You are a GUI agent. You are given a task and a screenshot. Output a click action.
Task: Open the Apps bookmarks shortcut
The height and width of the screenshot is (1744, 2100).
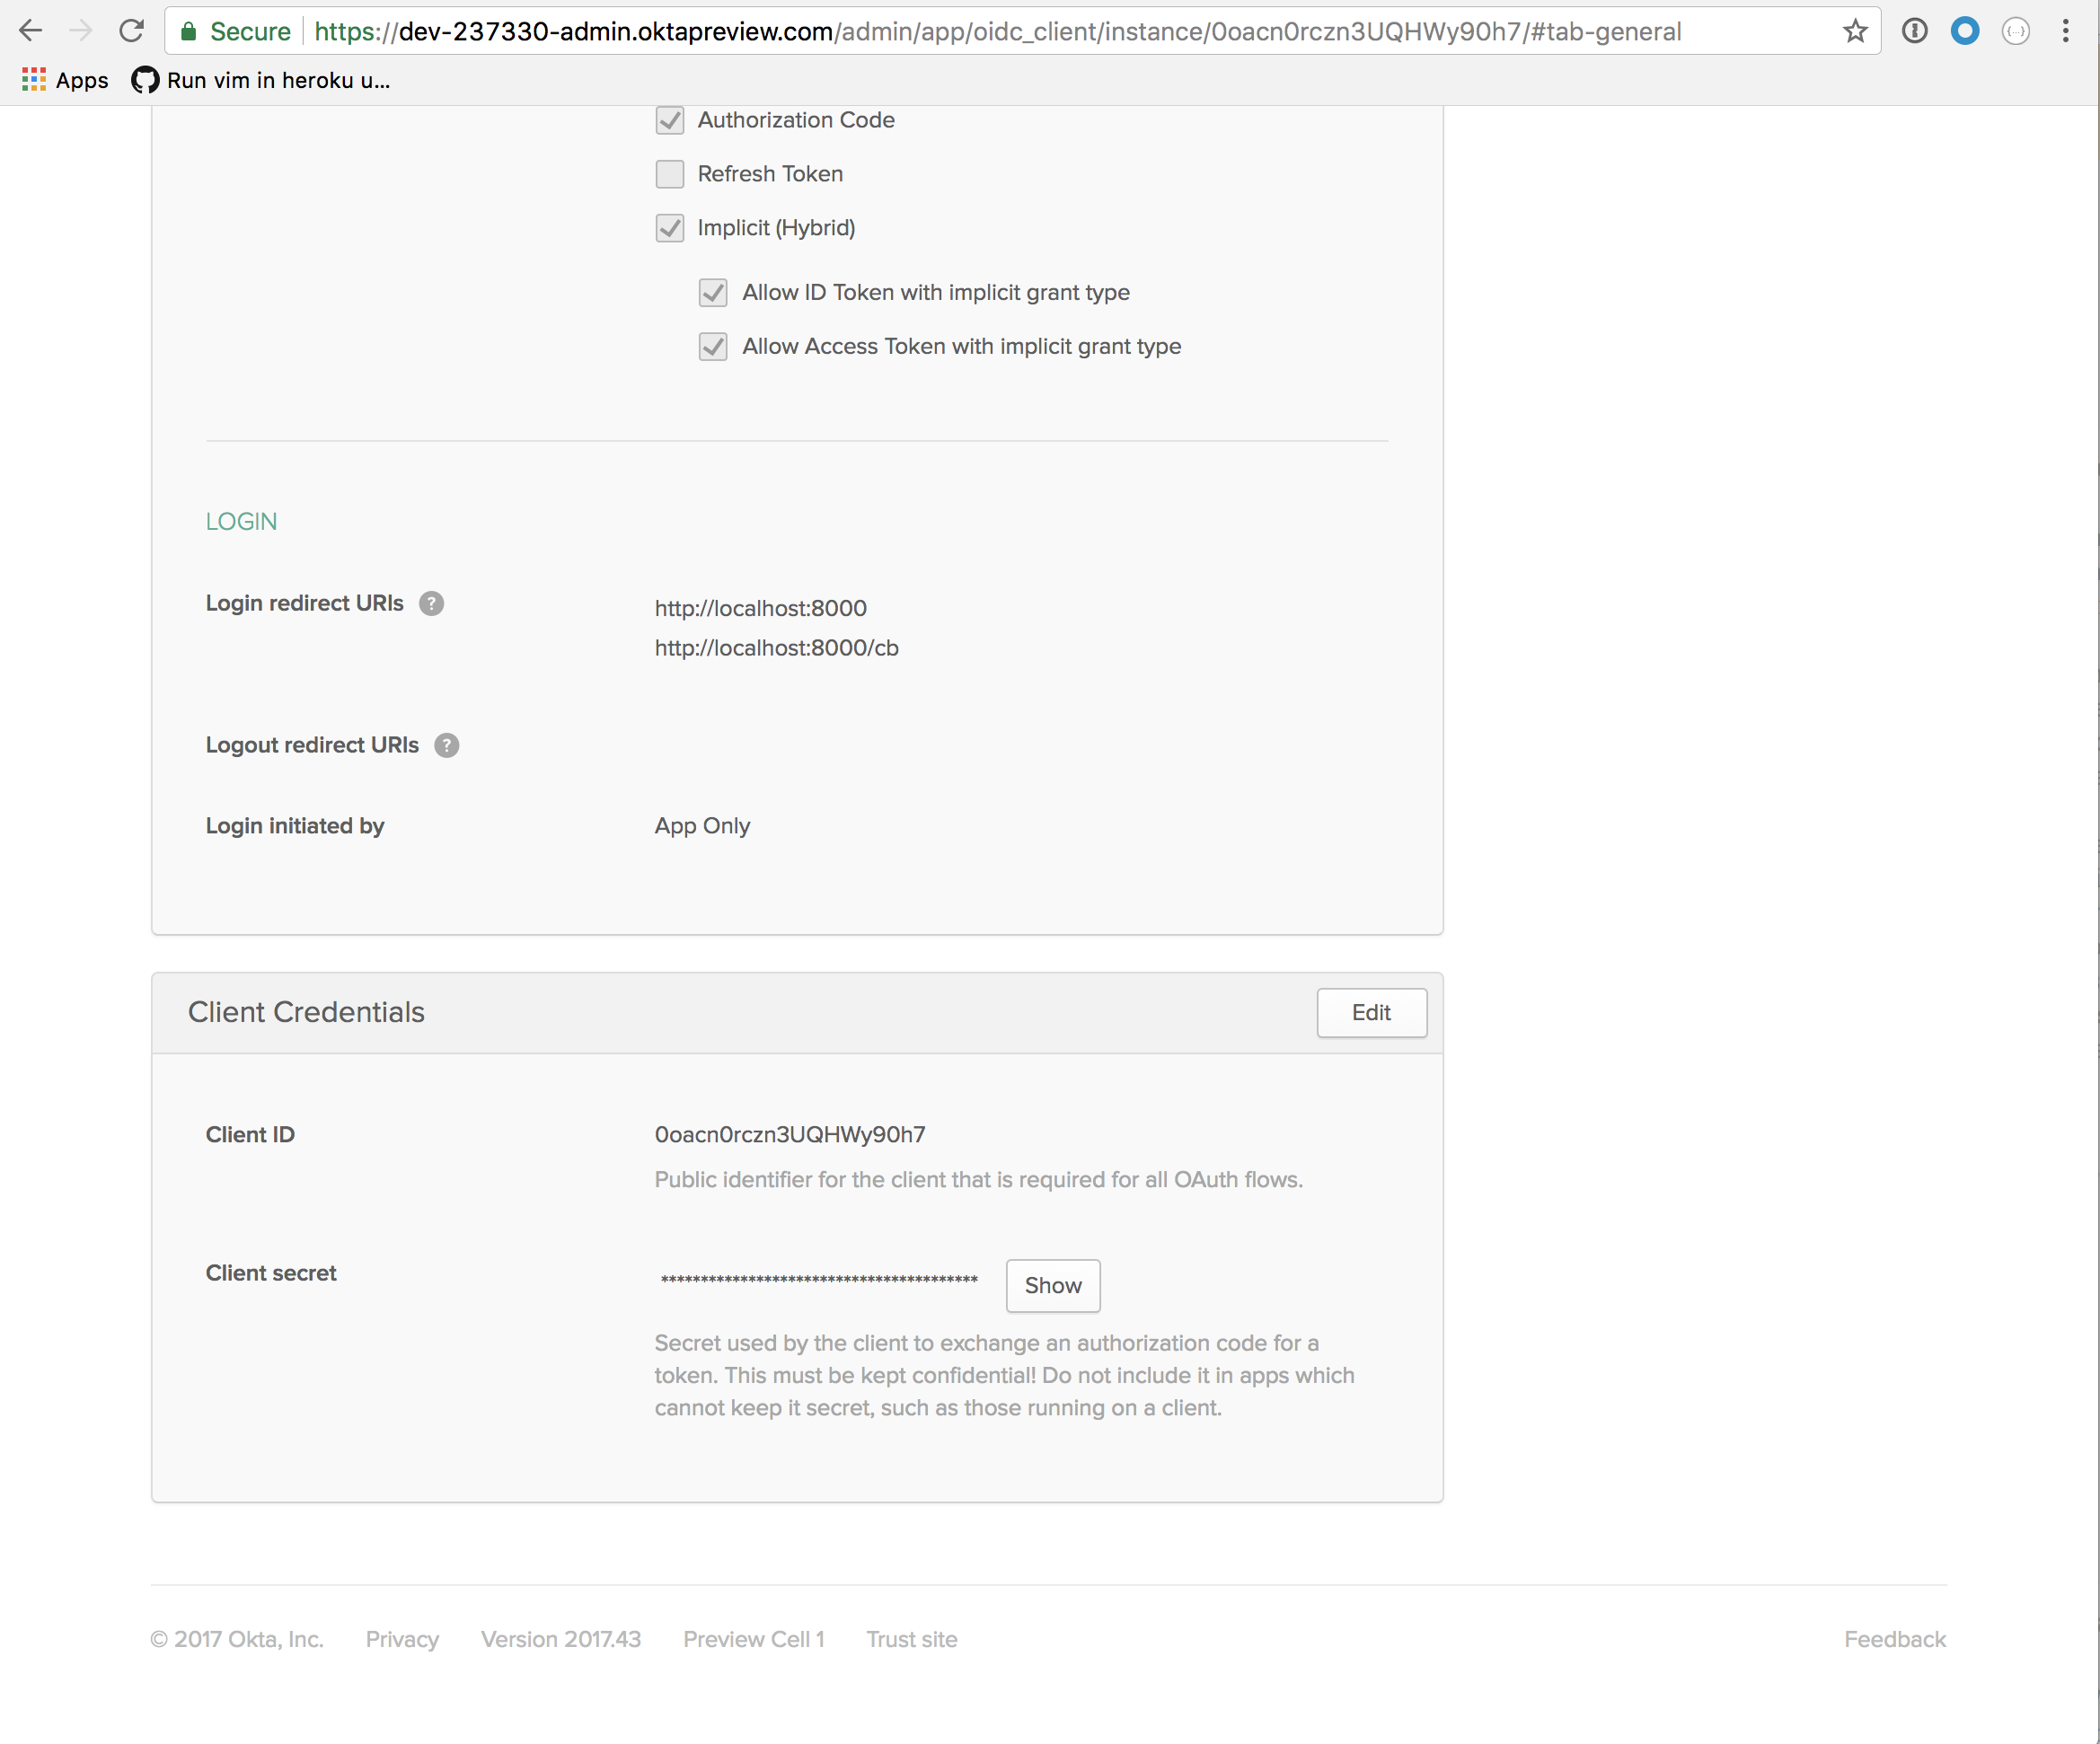[x=65, y=80]
